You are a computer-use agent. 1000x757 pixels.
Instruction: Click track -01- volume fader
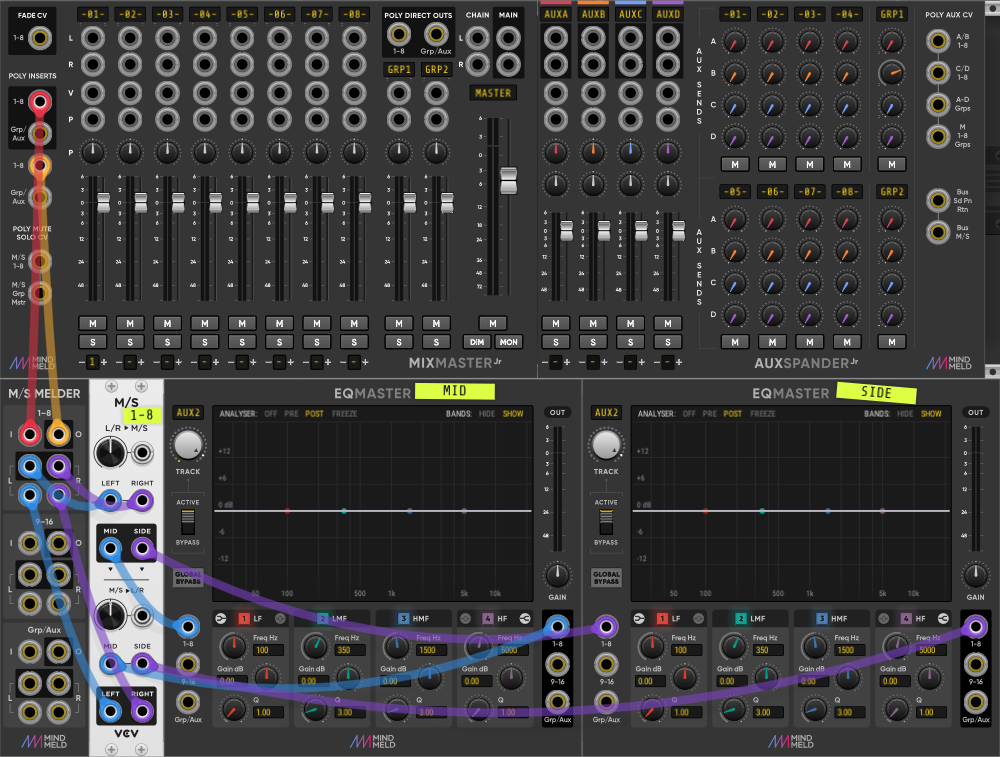(x=103, y=203)
